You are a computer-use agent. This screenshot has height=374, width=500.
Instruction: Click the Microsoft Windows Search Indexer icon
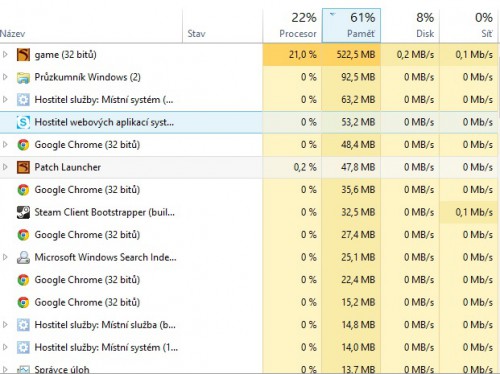click(23, 257)
